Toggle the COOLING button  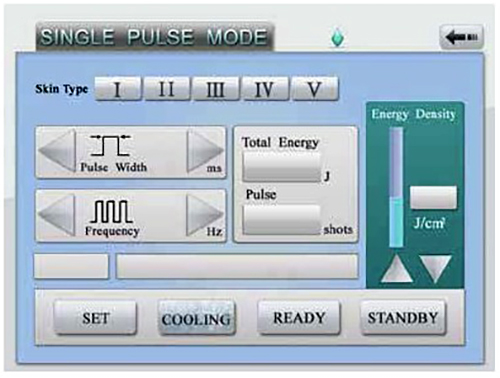pos(196,318)
